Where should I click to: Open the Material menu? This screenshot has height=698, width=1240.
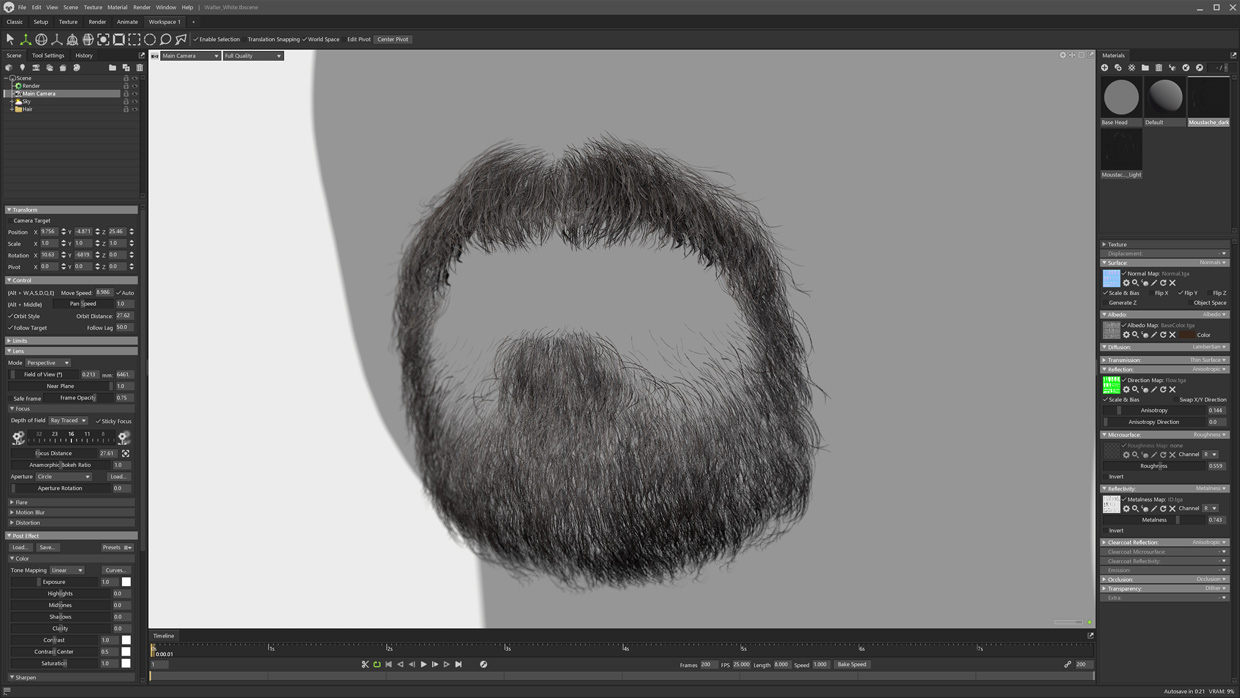[117, 7]
